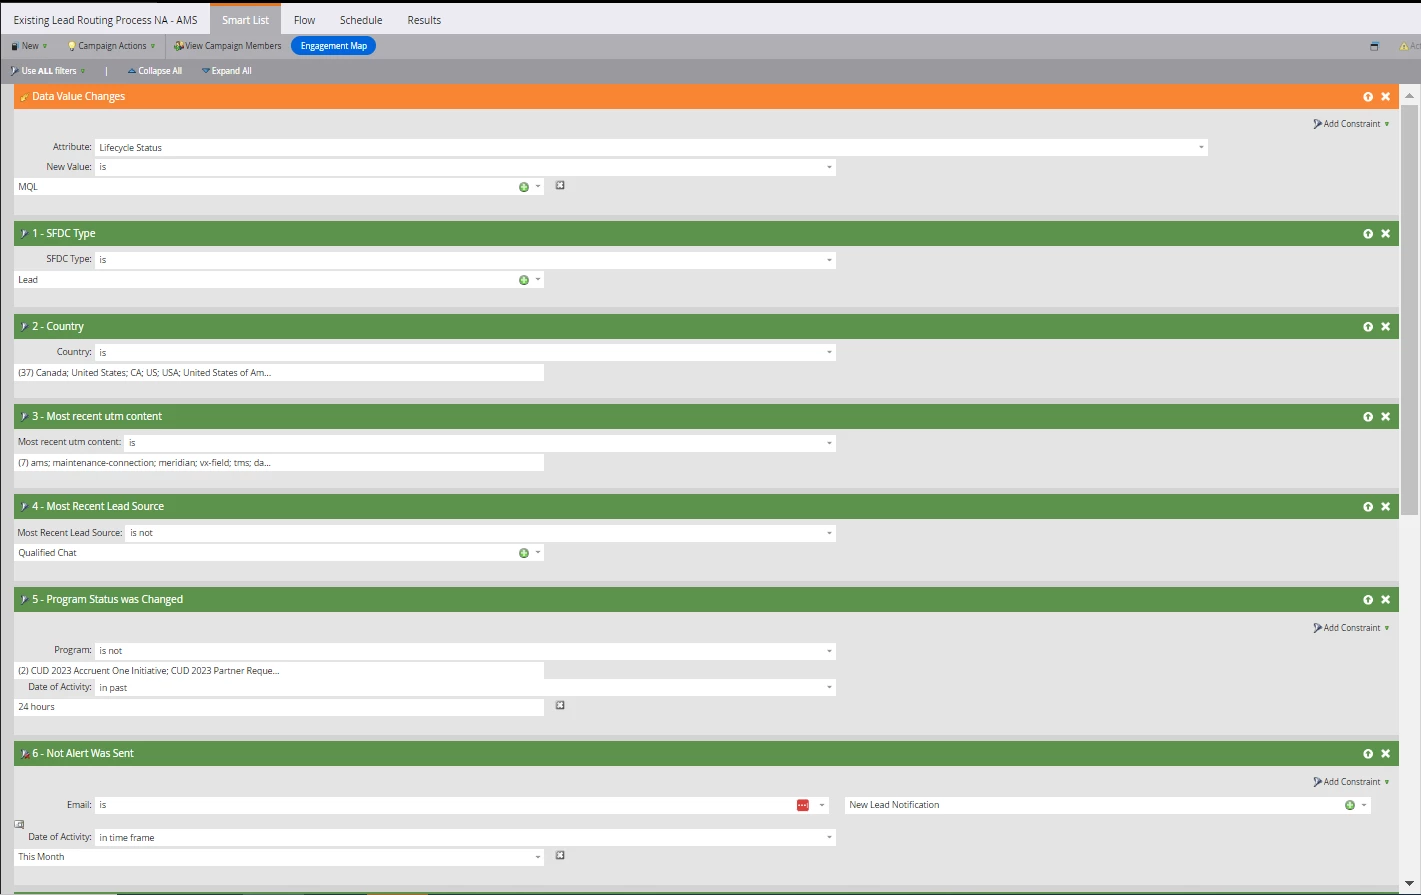This screenshot has width=1421, height=895.
Task: Open the Country operator dropdown
Action: tap(829, 353)
